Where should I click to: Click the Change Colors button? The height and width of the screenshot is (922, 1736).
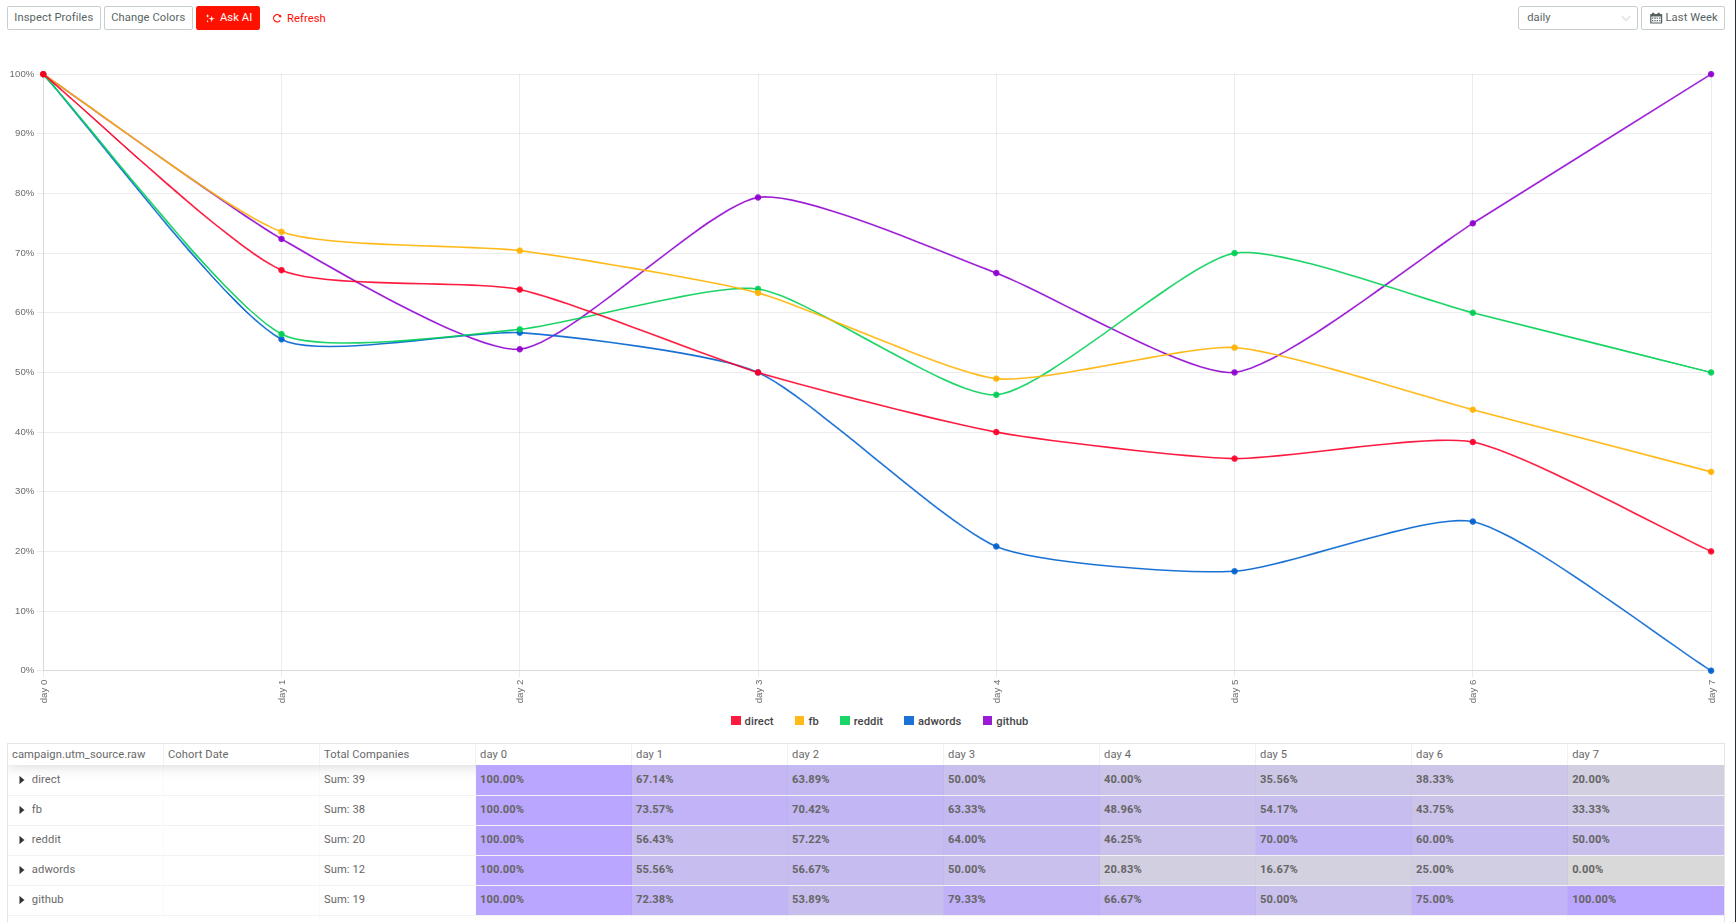point(147,17)
